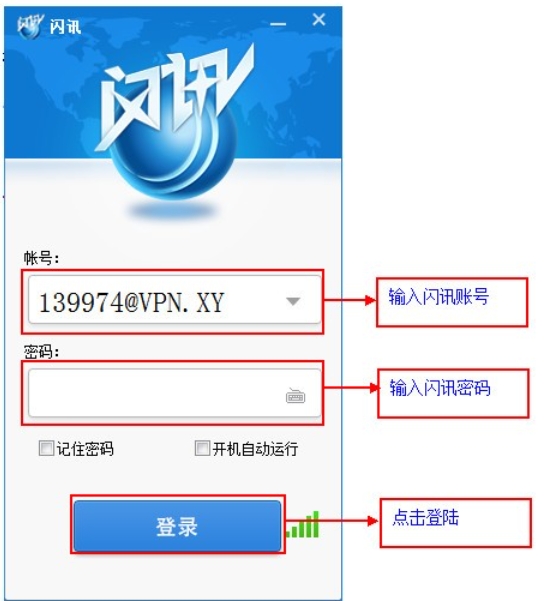Click the 139974@VPN.XY account text

pyautogui.click(x=131, y=303)
